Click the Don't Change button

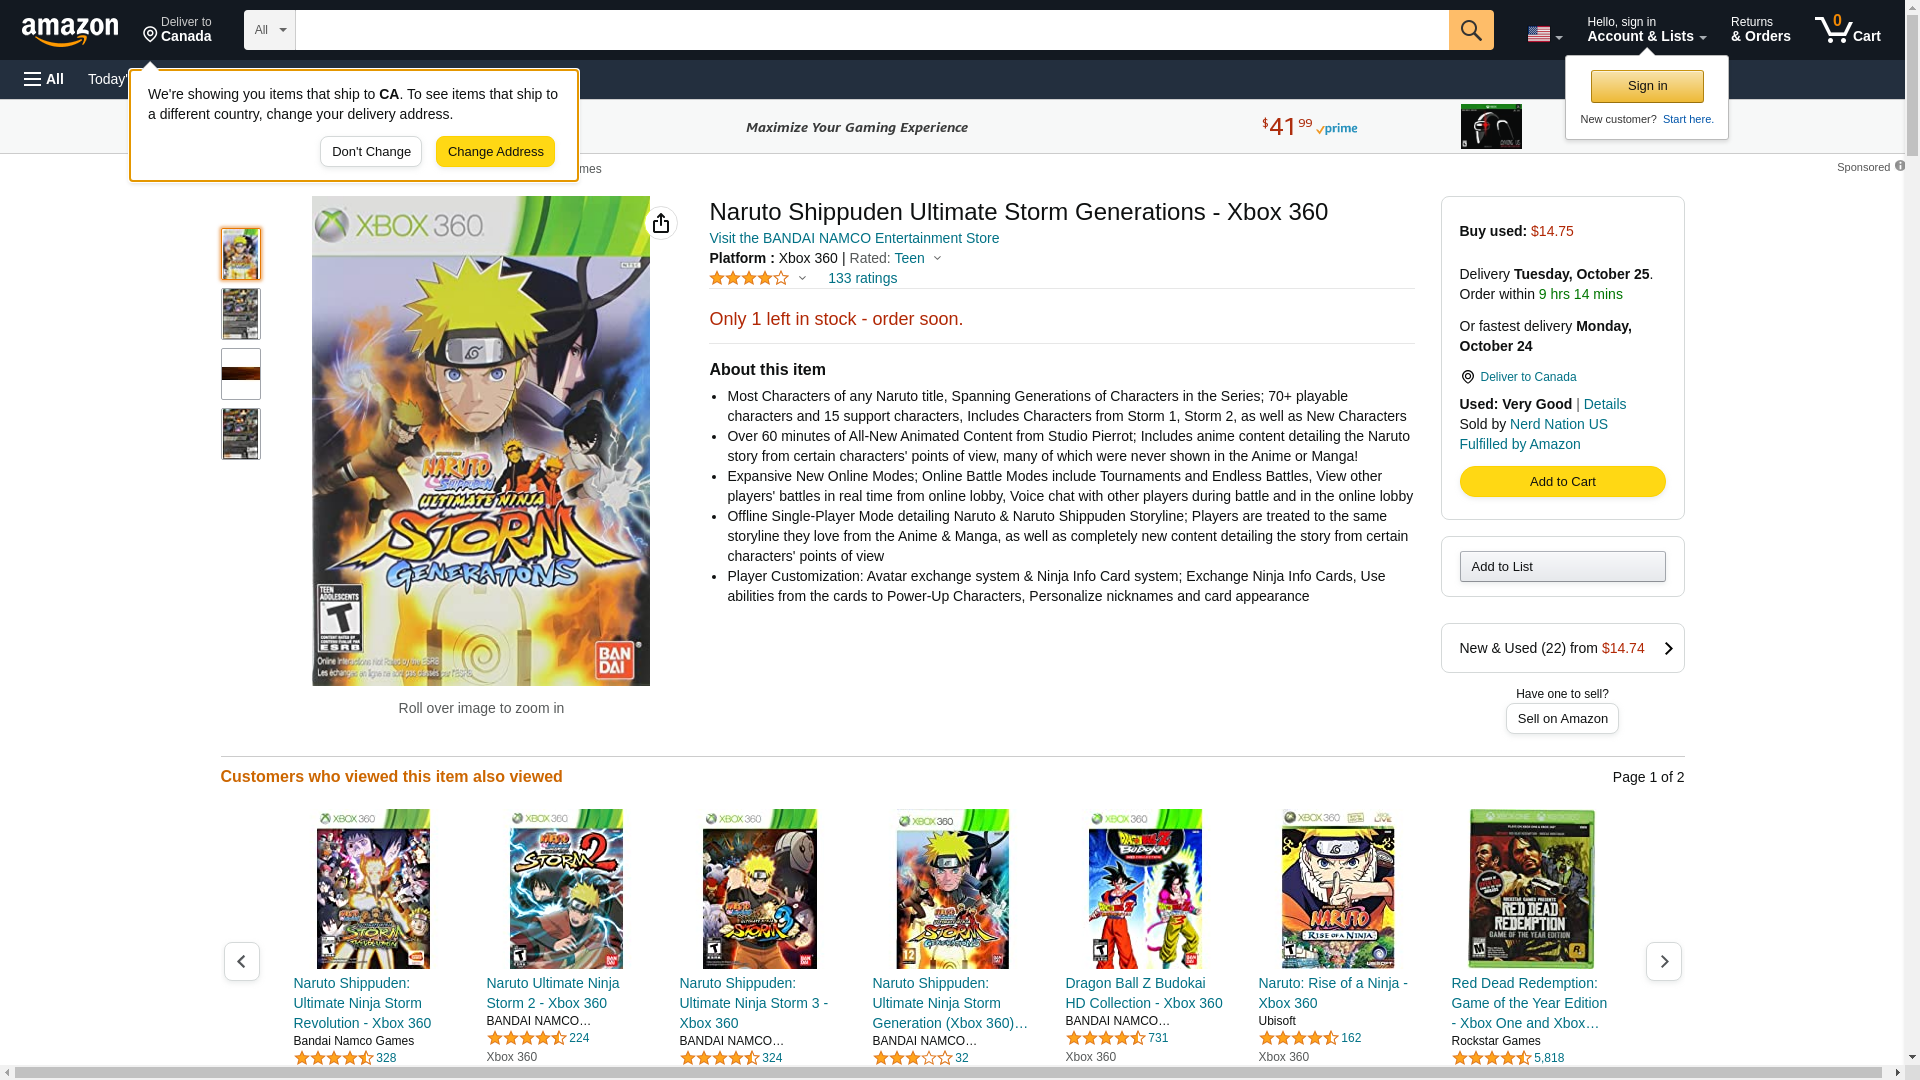click(371, 152)
